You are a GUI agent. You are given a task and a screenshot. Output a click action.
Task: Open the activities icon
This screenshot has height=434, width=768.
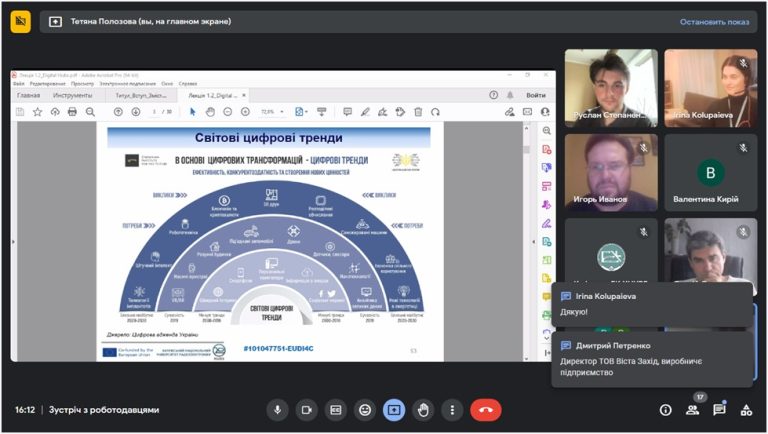pyautogui.click(x=746, y=410)
